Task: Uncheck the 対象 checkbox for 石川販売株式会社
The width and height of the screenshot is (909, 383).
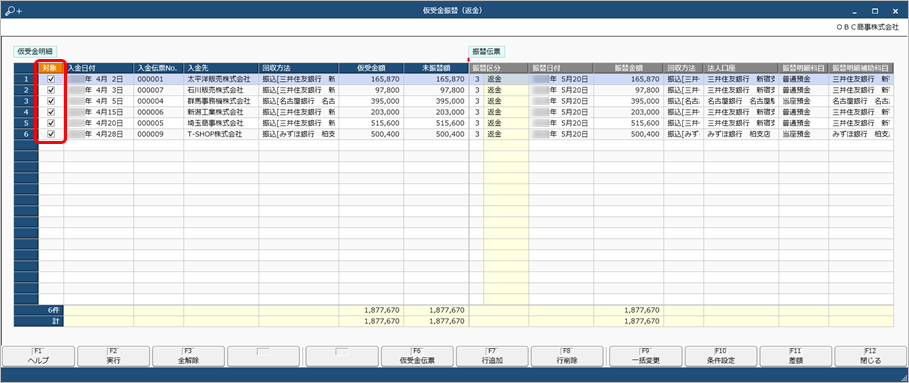Action: pyautogui.click(x=51, y=90)
